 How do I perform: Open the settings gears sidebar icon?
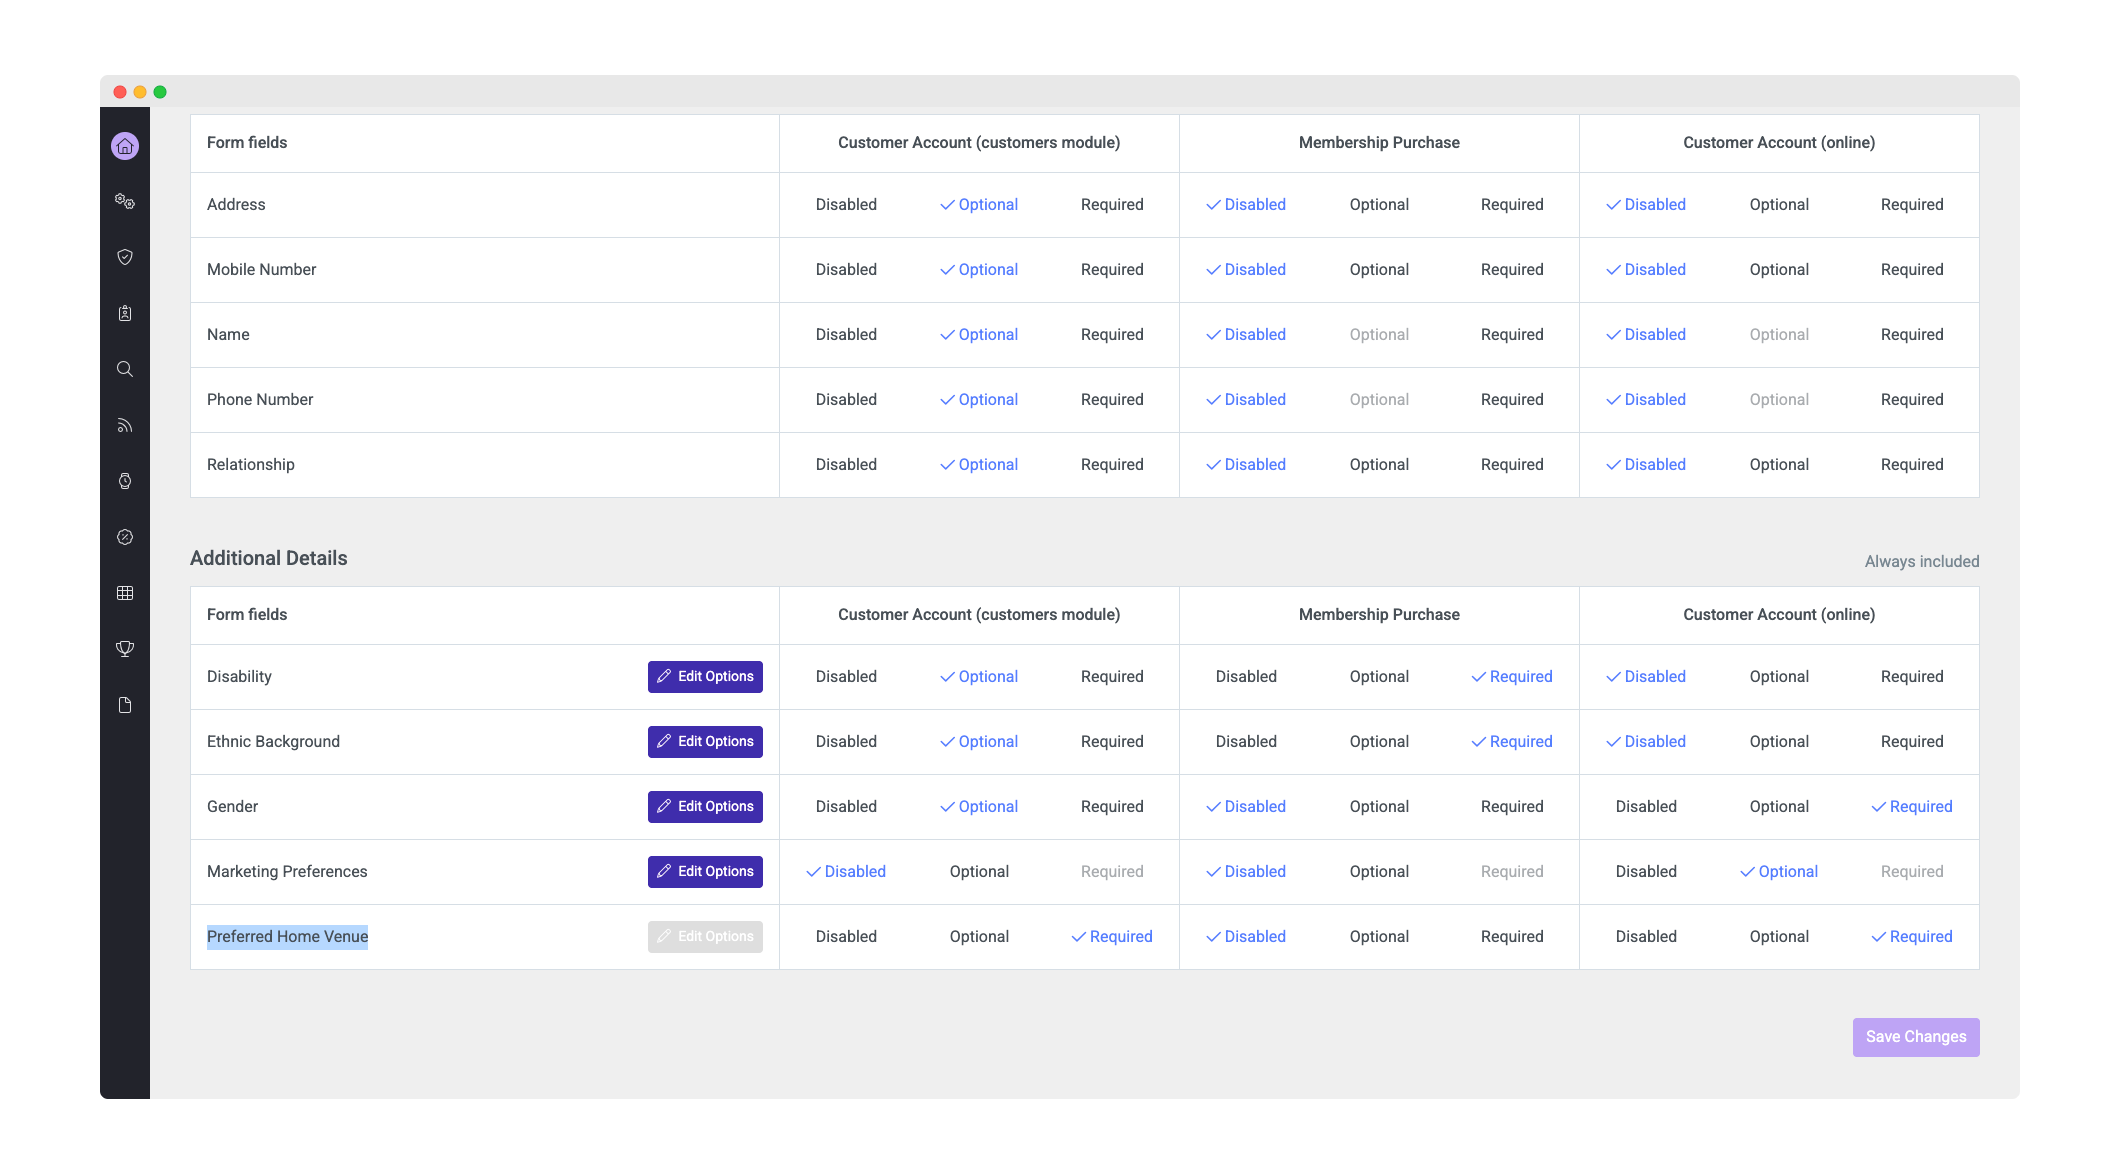click(x=125, y=201)
